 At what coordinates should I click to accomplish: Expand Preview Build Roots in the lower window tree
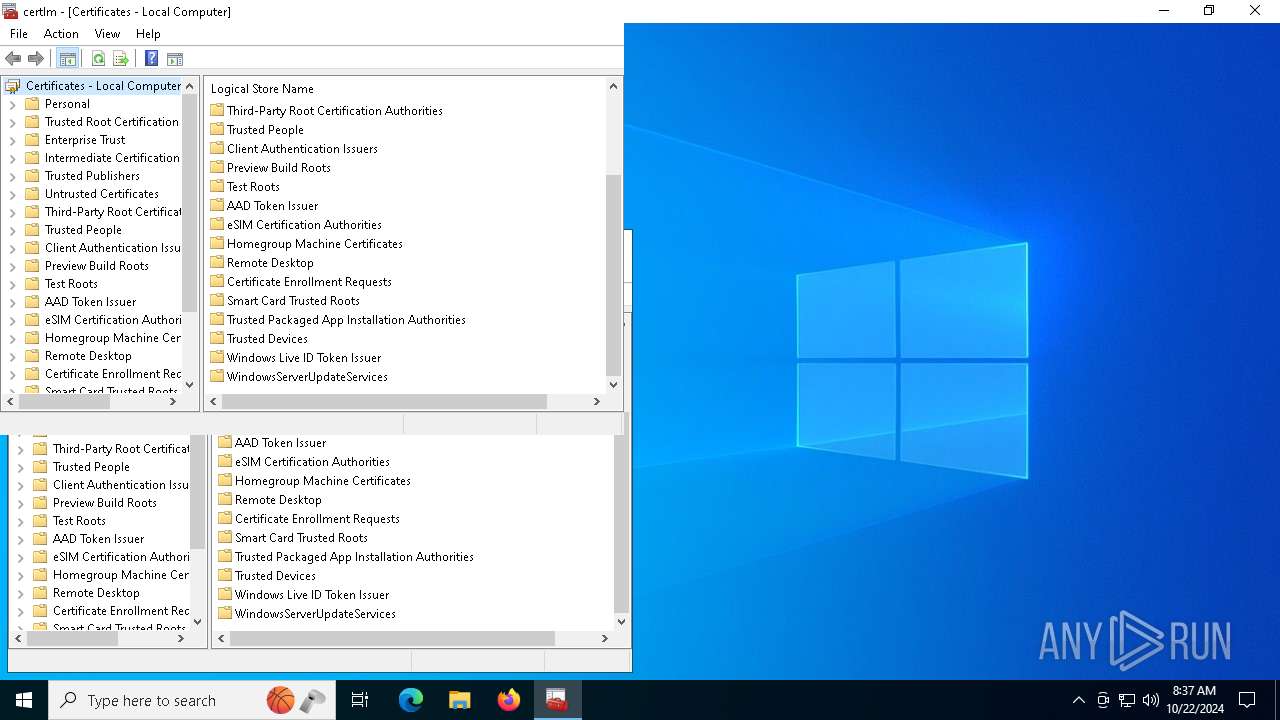tap(21, 503)
